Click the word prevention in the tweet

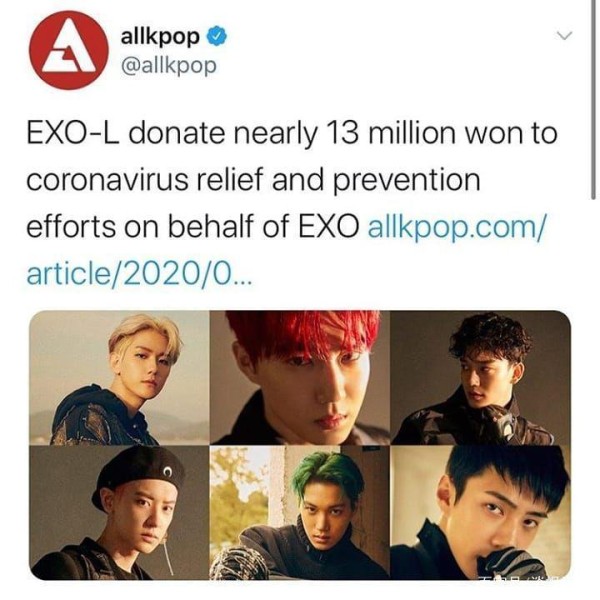click(406, 181)
